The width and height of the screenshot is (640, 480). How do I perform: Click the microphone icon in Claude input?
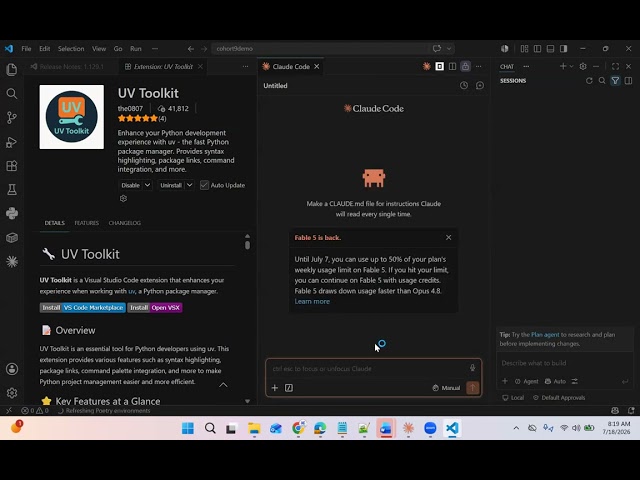[x=472, y=368]
